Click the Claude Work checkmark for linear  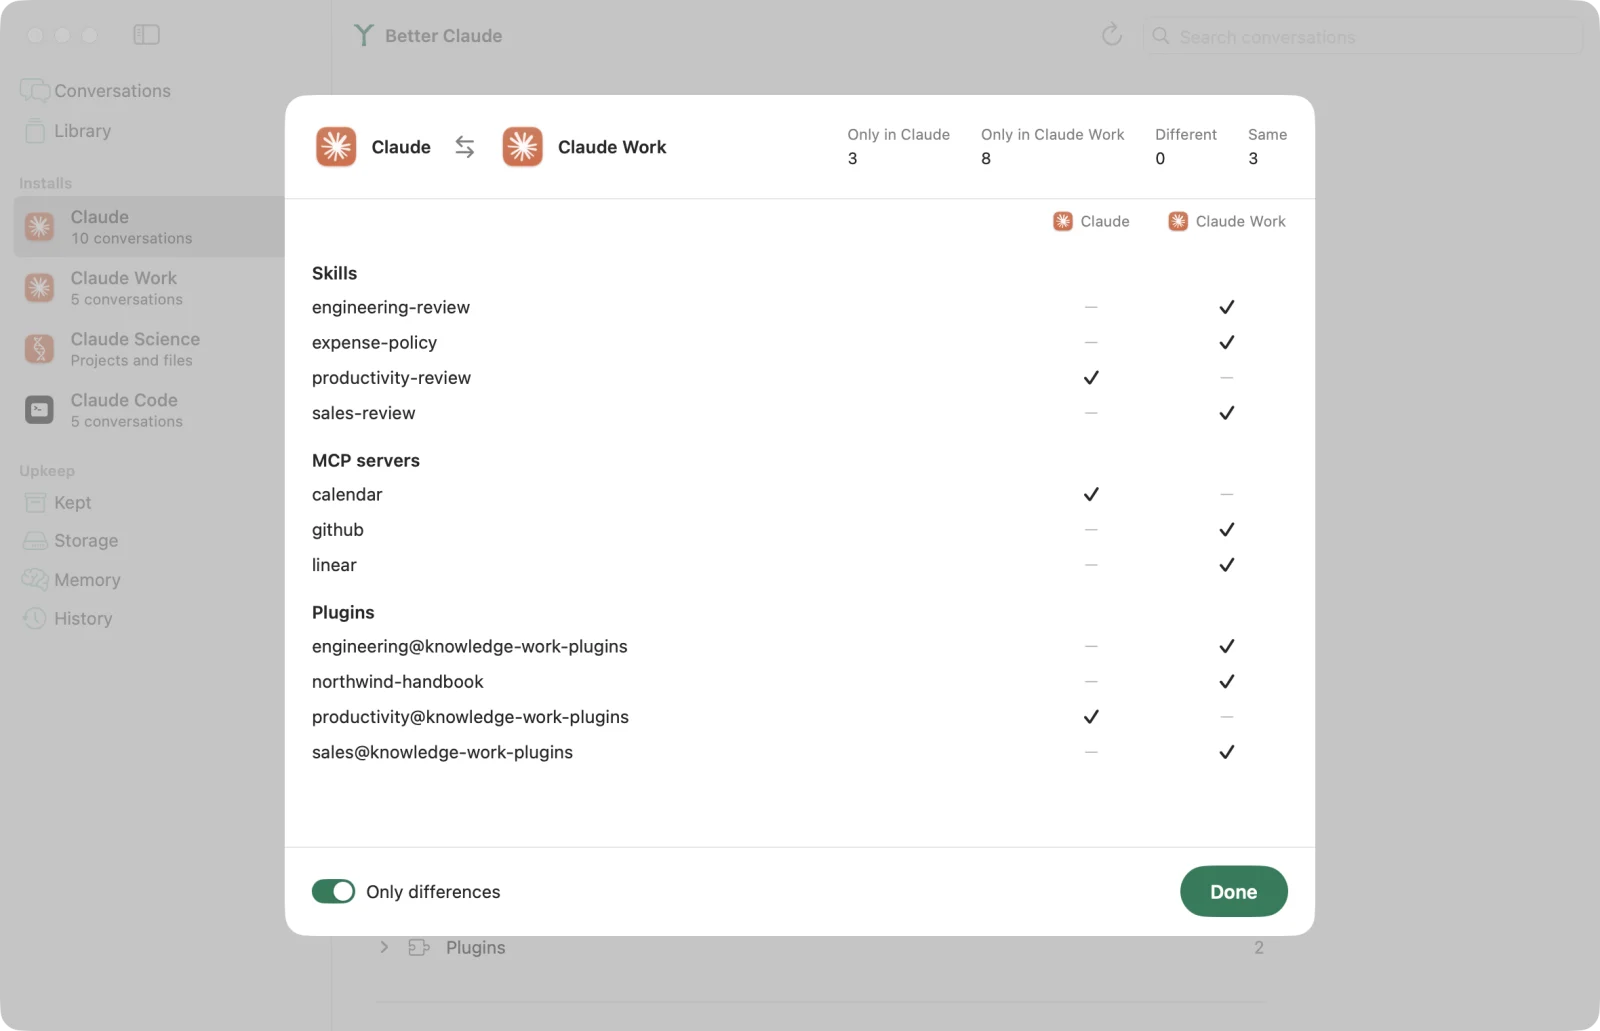pyautogui.click(x=1227, y=565)
